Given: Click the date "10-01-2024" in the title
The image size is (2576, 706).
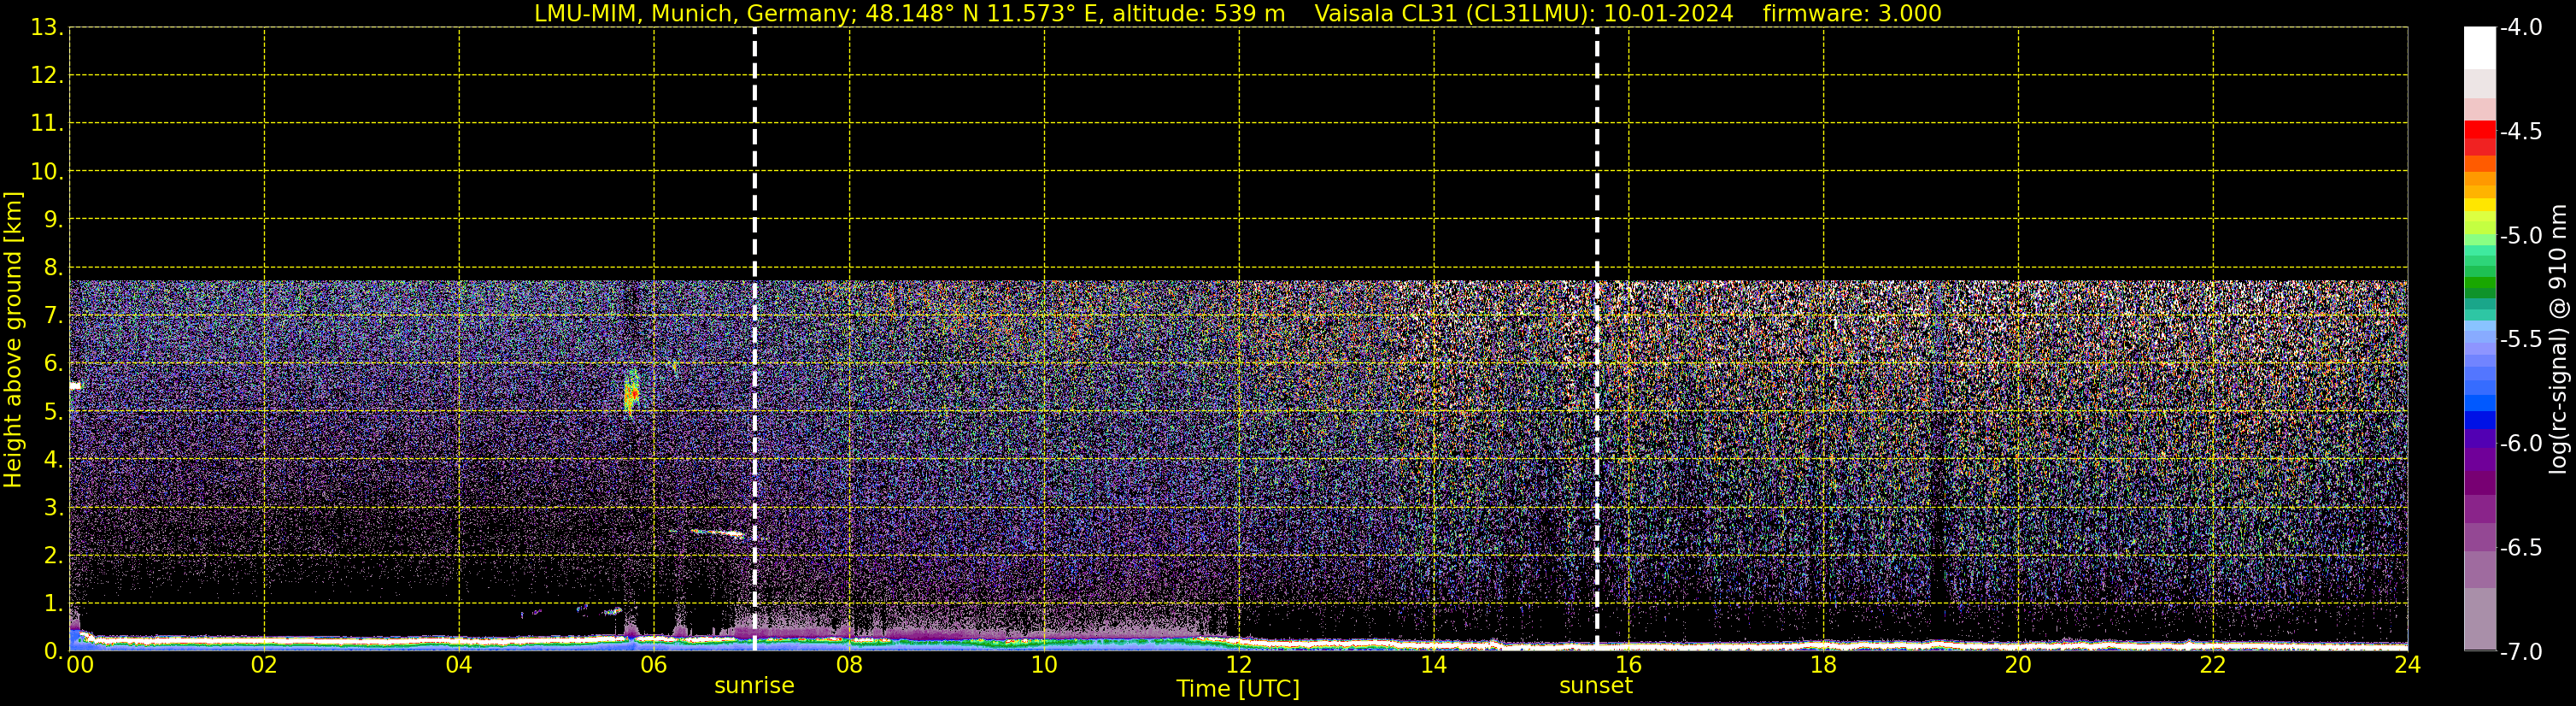Looking at the screenshot, I should tap(1669, 14).
